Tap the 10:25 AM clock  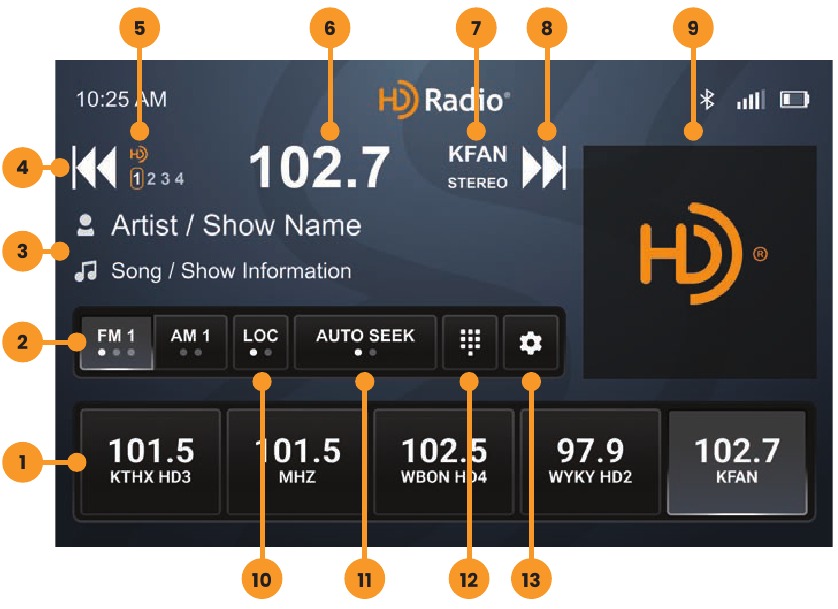pyautogui.click(x=121, y=99)
